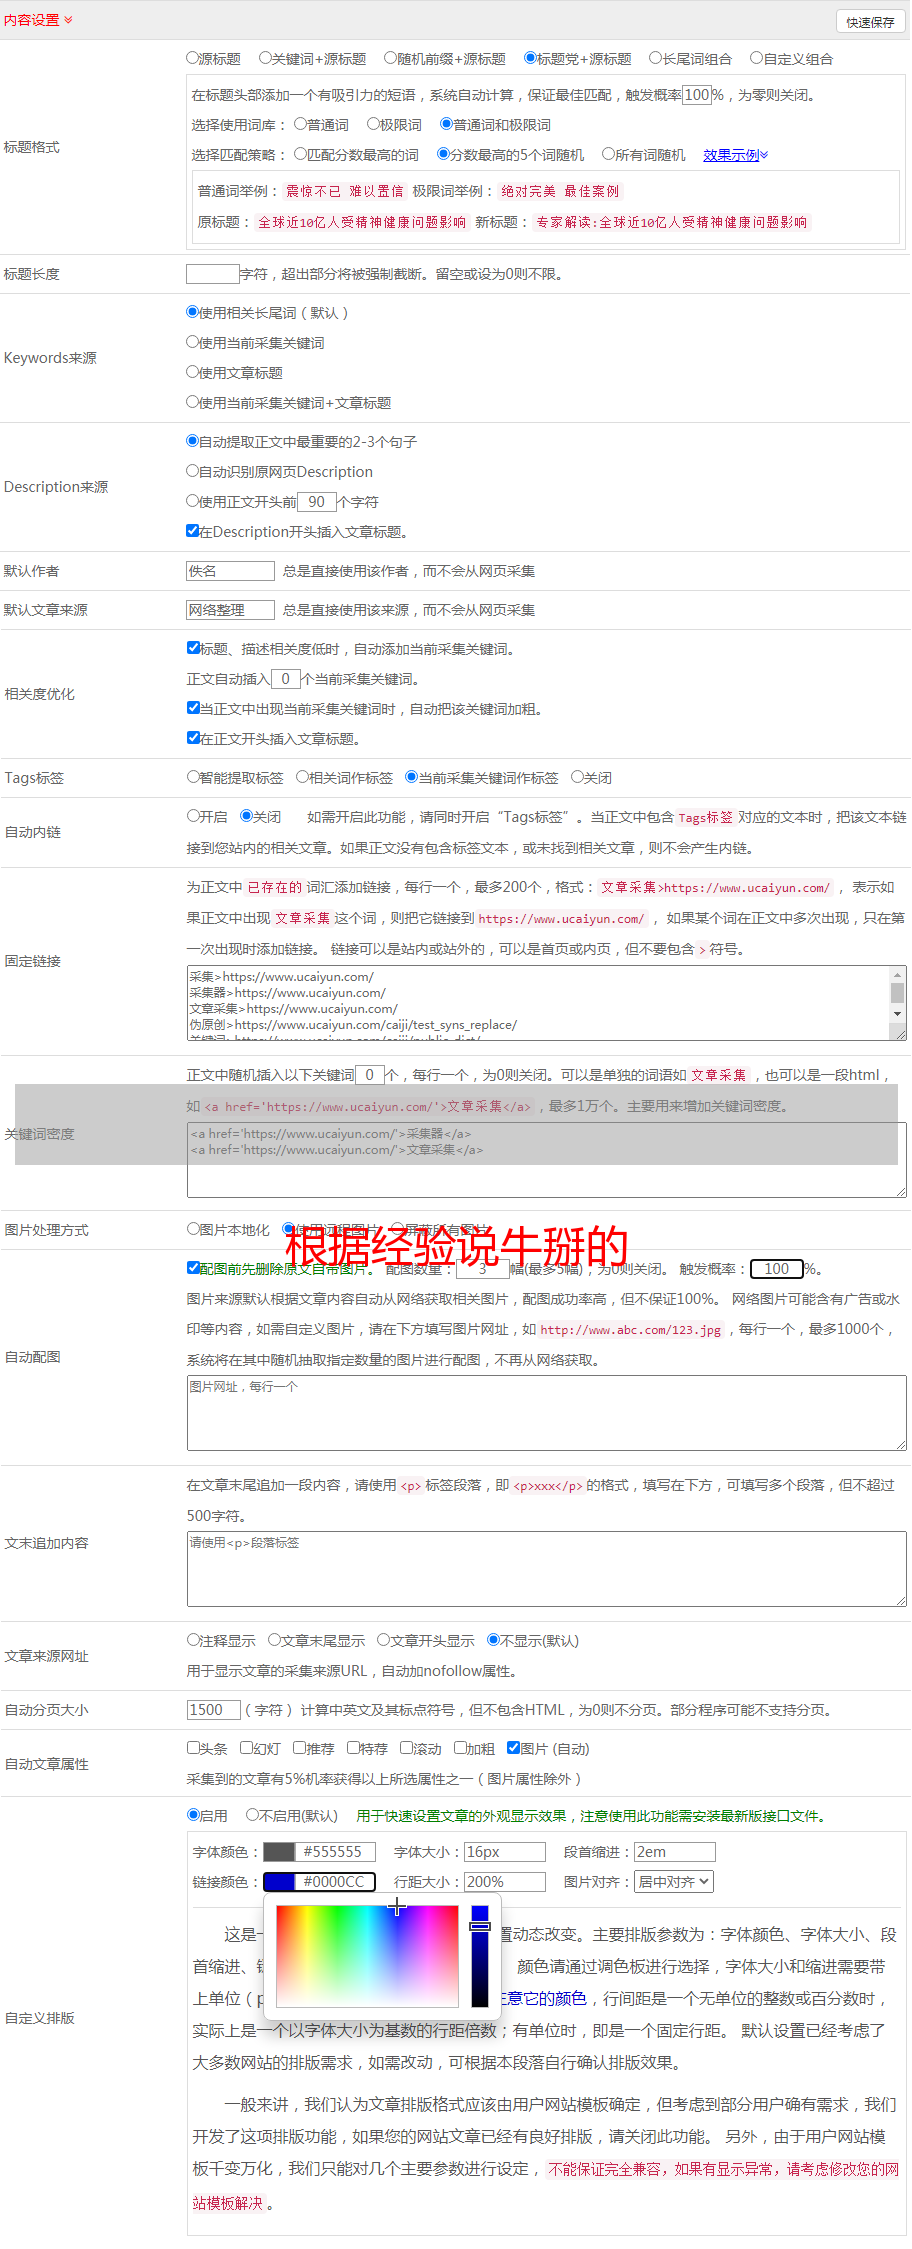The width and height of the screenshot is (912, 2249).
Task: Select 自定义组合 title format
Action: tap(757, 58)
